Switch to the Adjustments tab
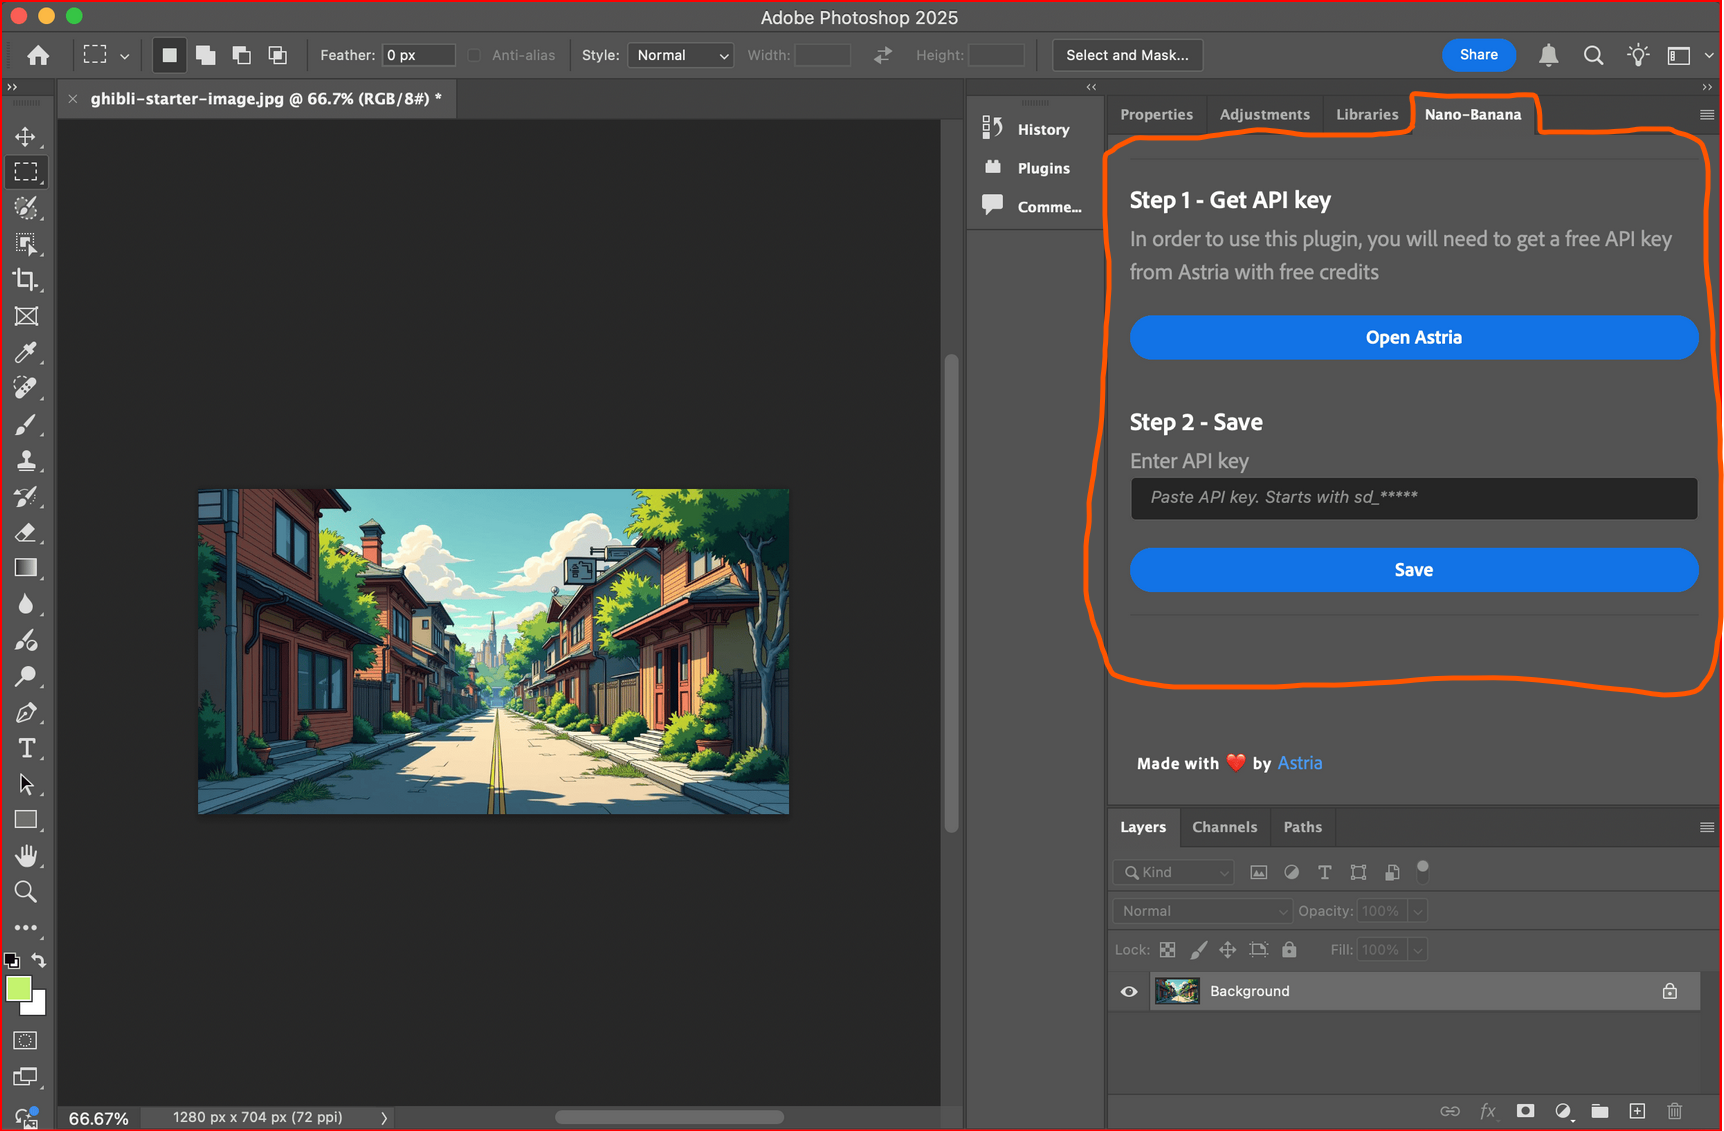This screenshot has width=1724, height=1131. coord(1264,114)
